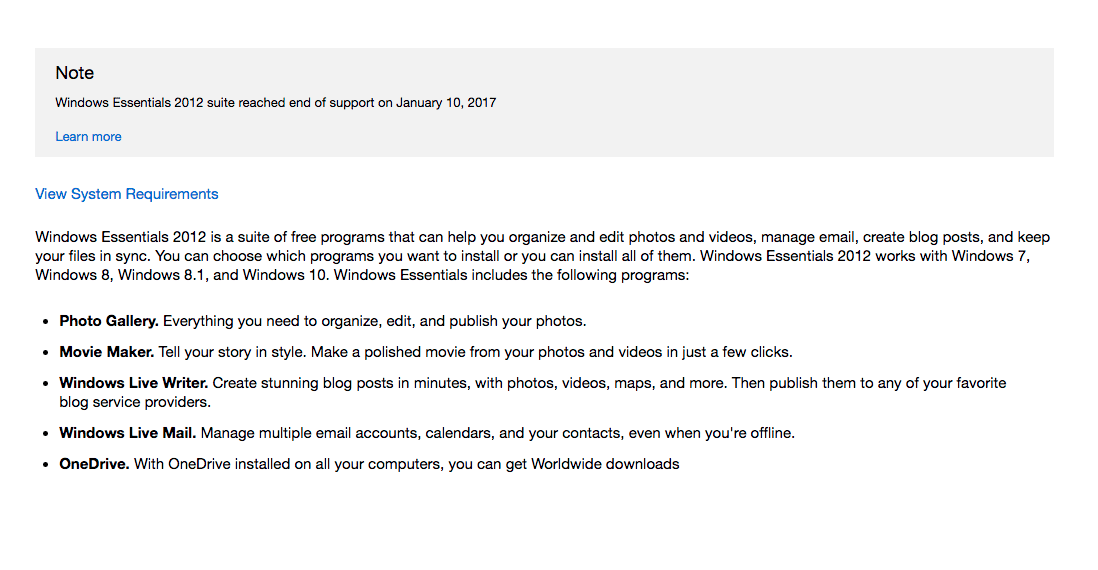Click the January 10, 2017 date text

(x=446, y=102)
